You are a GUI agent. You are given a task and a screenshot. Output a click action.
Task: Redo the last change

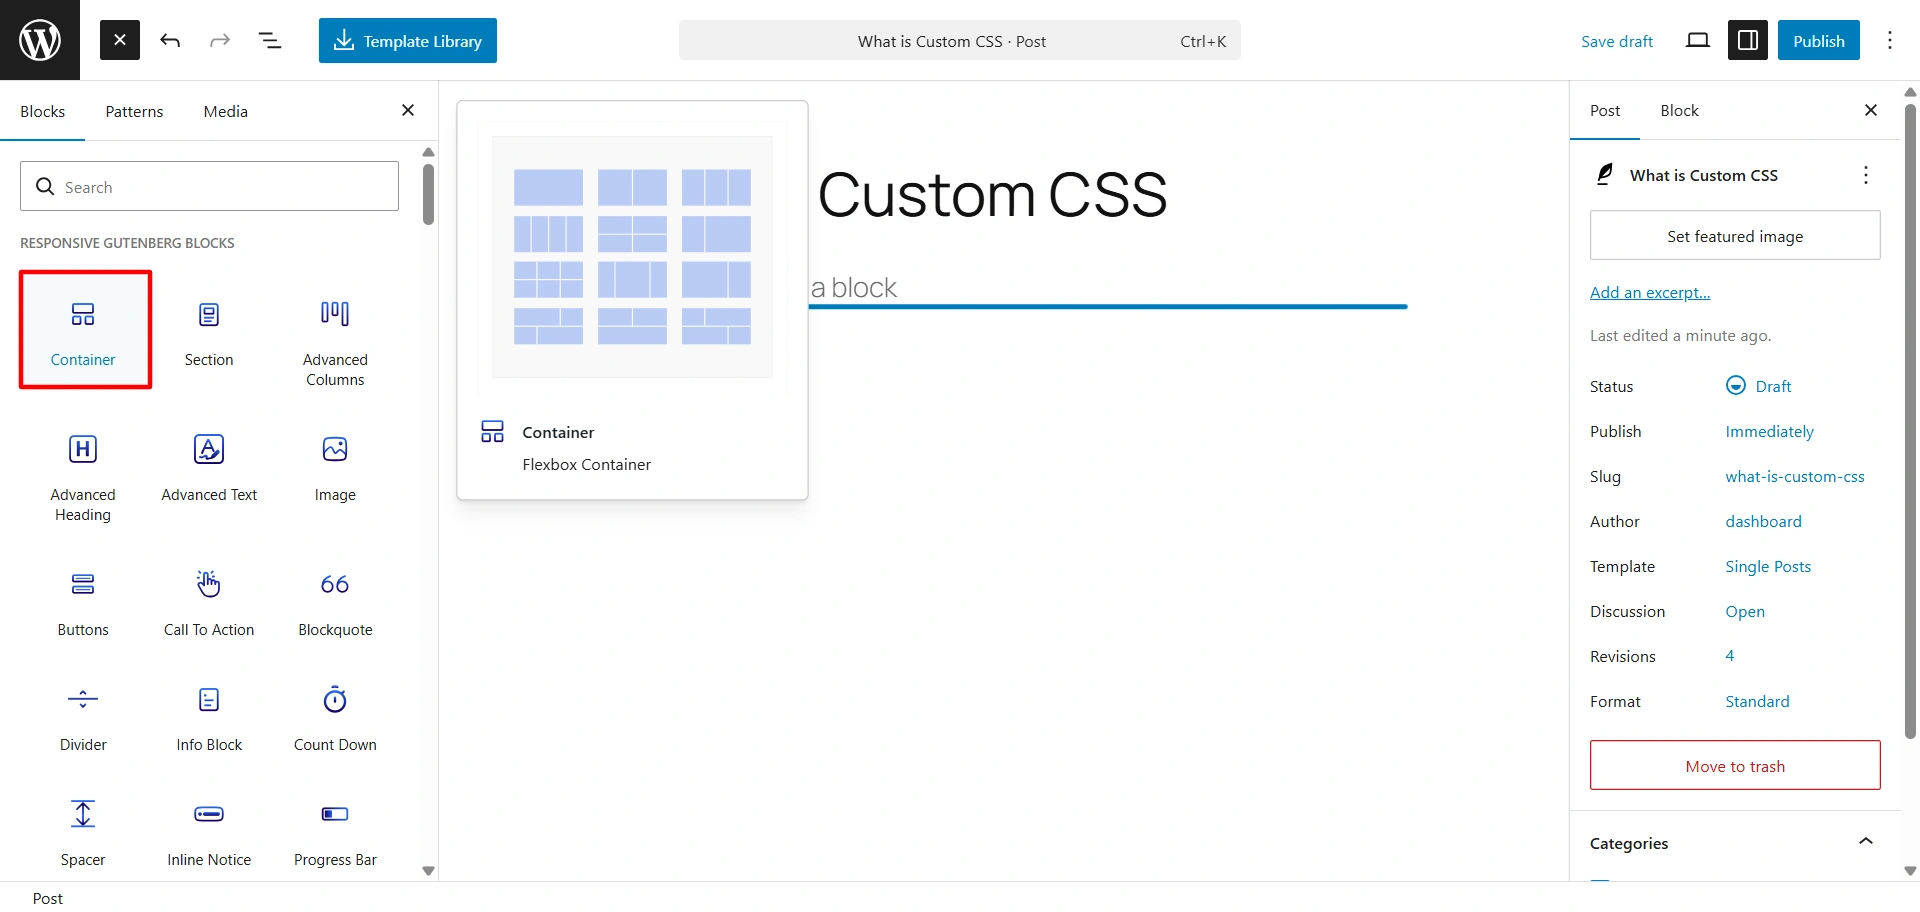pyautogui.click(x=220, y=40)
